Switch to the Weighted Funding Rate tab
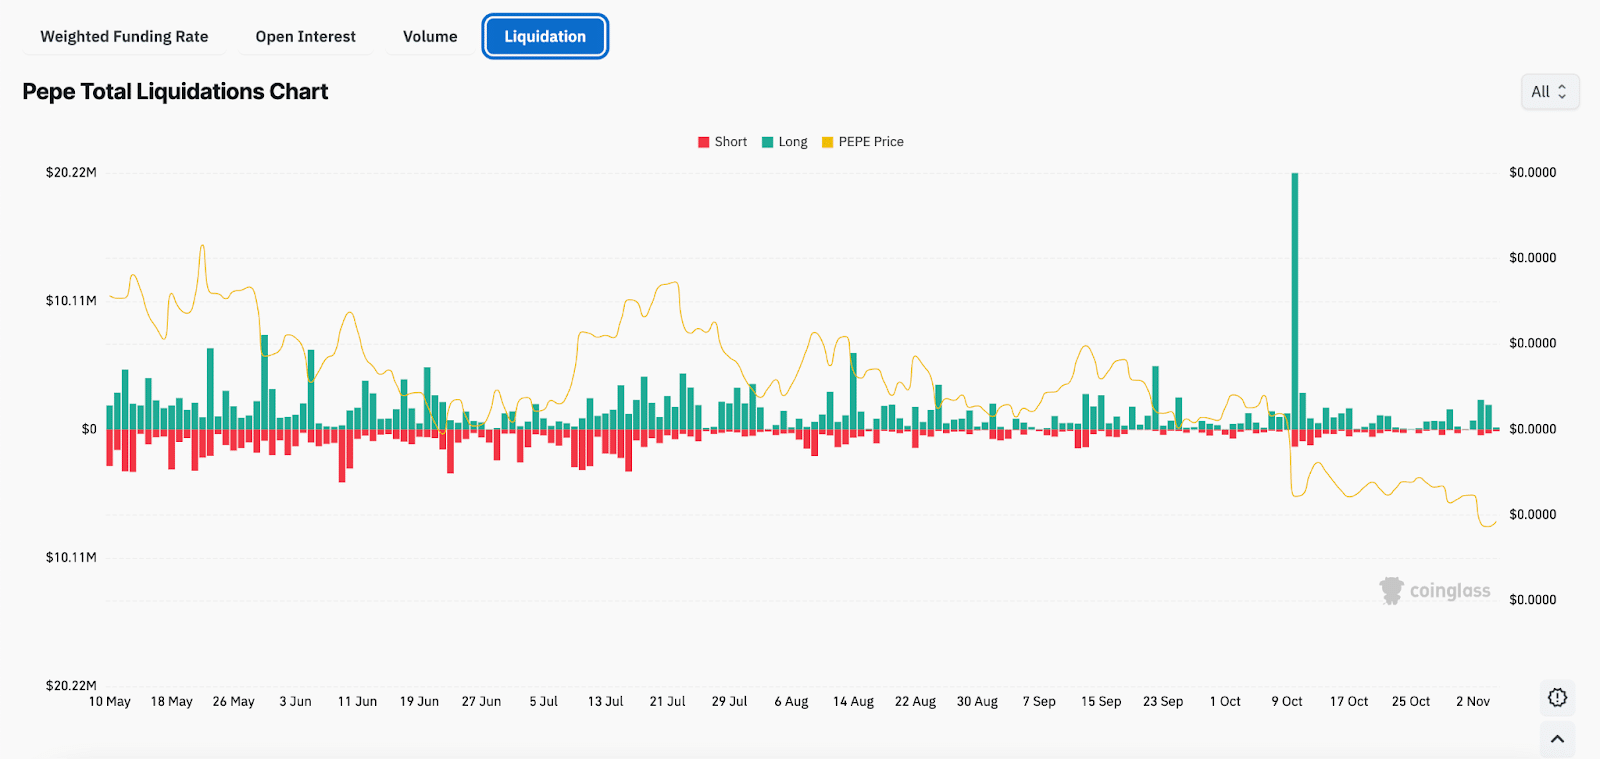Viewport: 1600px width, 759px height. [124, 37]
